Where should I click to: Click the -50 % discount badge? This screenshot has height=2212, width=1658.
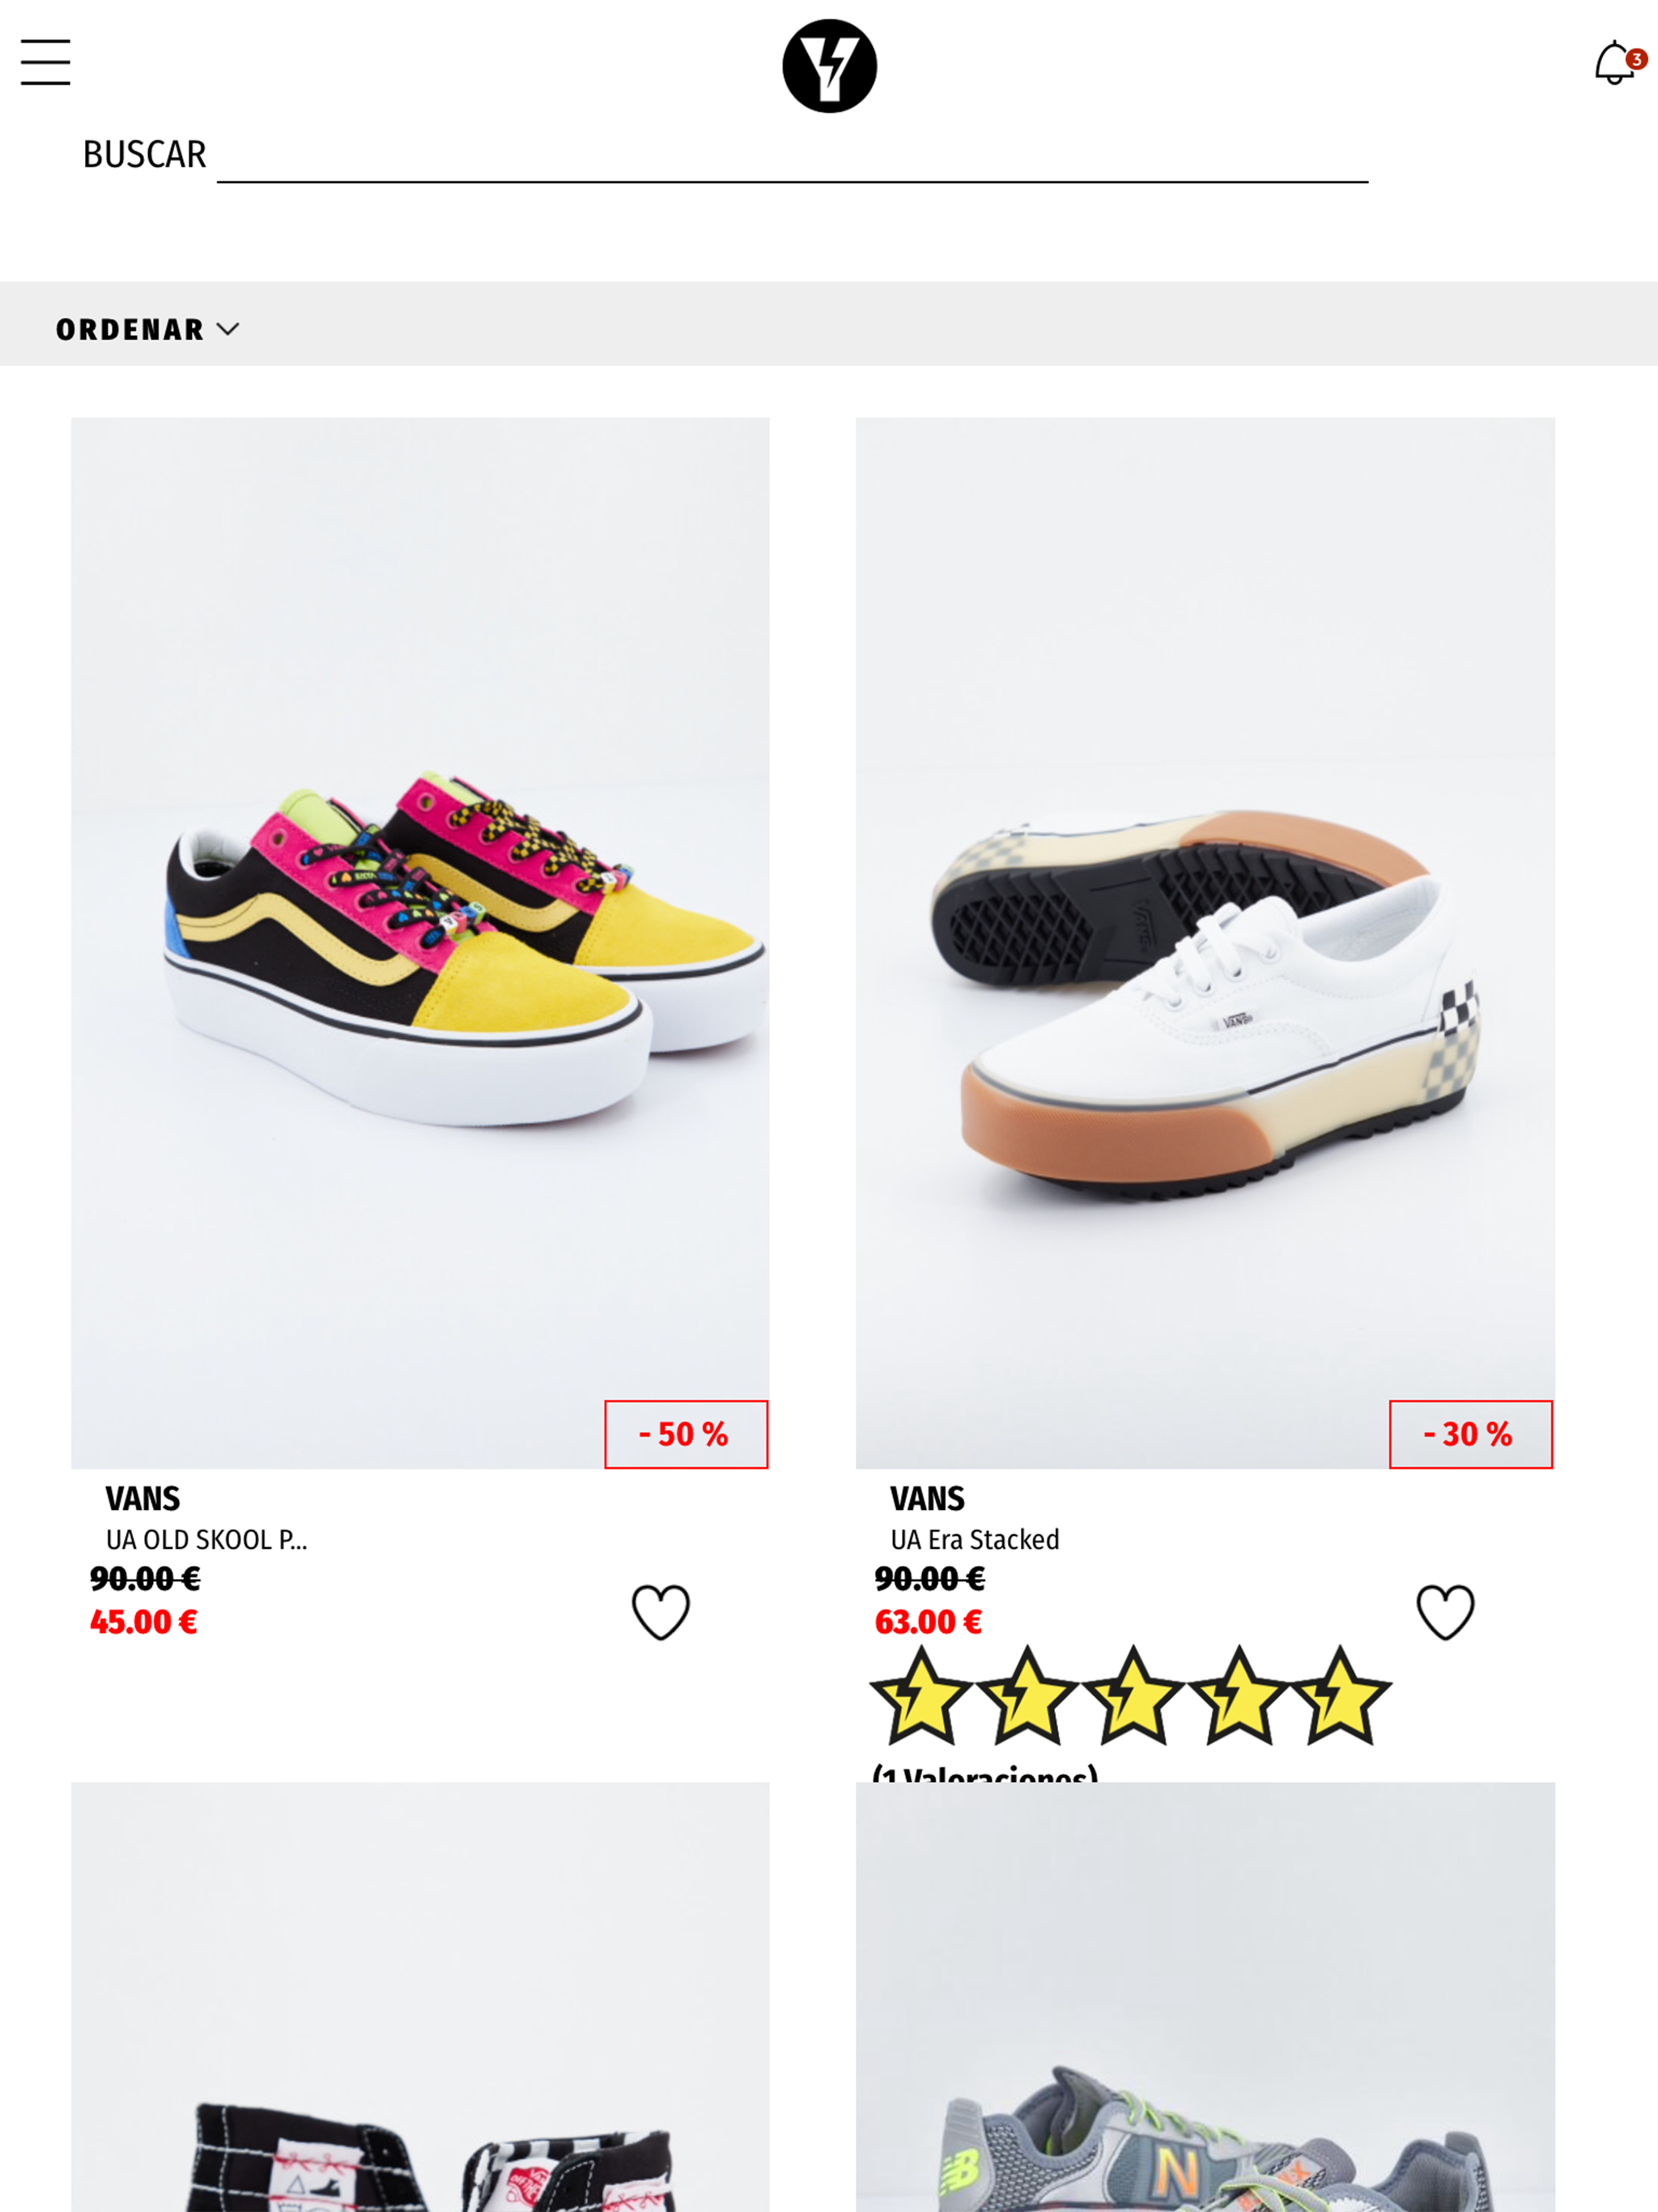point(686,1434)
